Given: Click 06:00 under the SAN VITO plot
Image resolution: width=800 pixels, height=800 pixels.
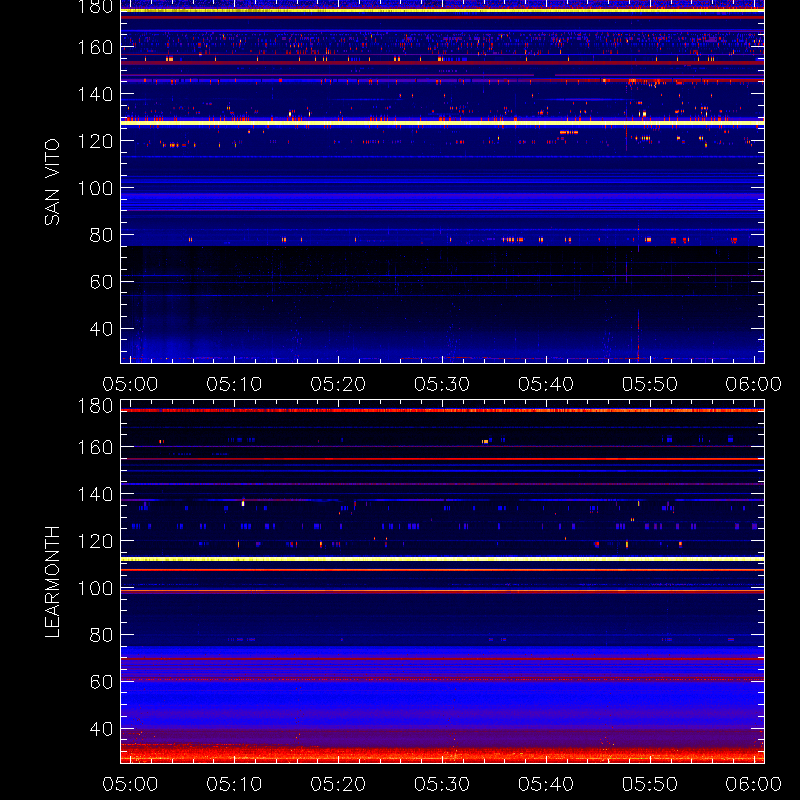Looking at the screenshot, I should pos(754,384).
